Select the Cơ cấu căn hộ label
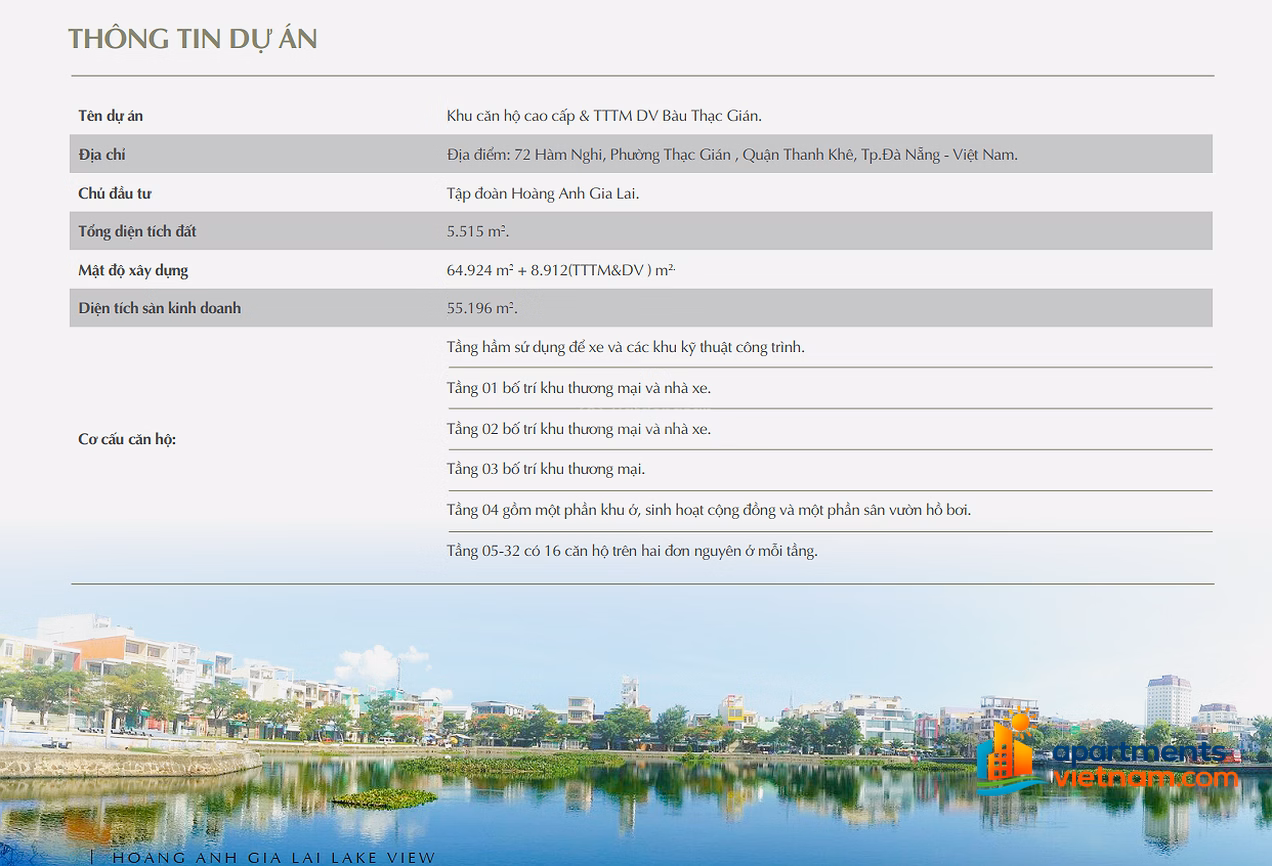 (127, 439)
